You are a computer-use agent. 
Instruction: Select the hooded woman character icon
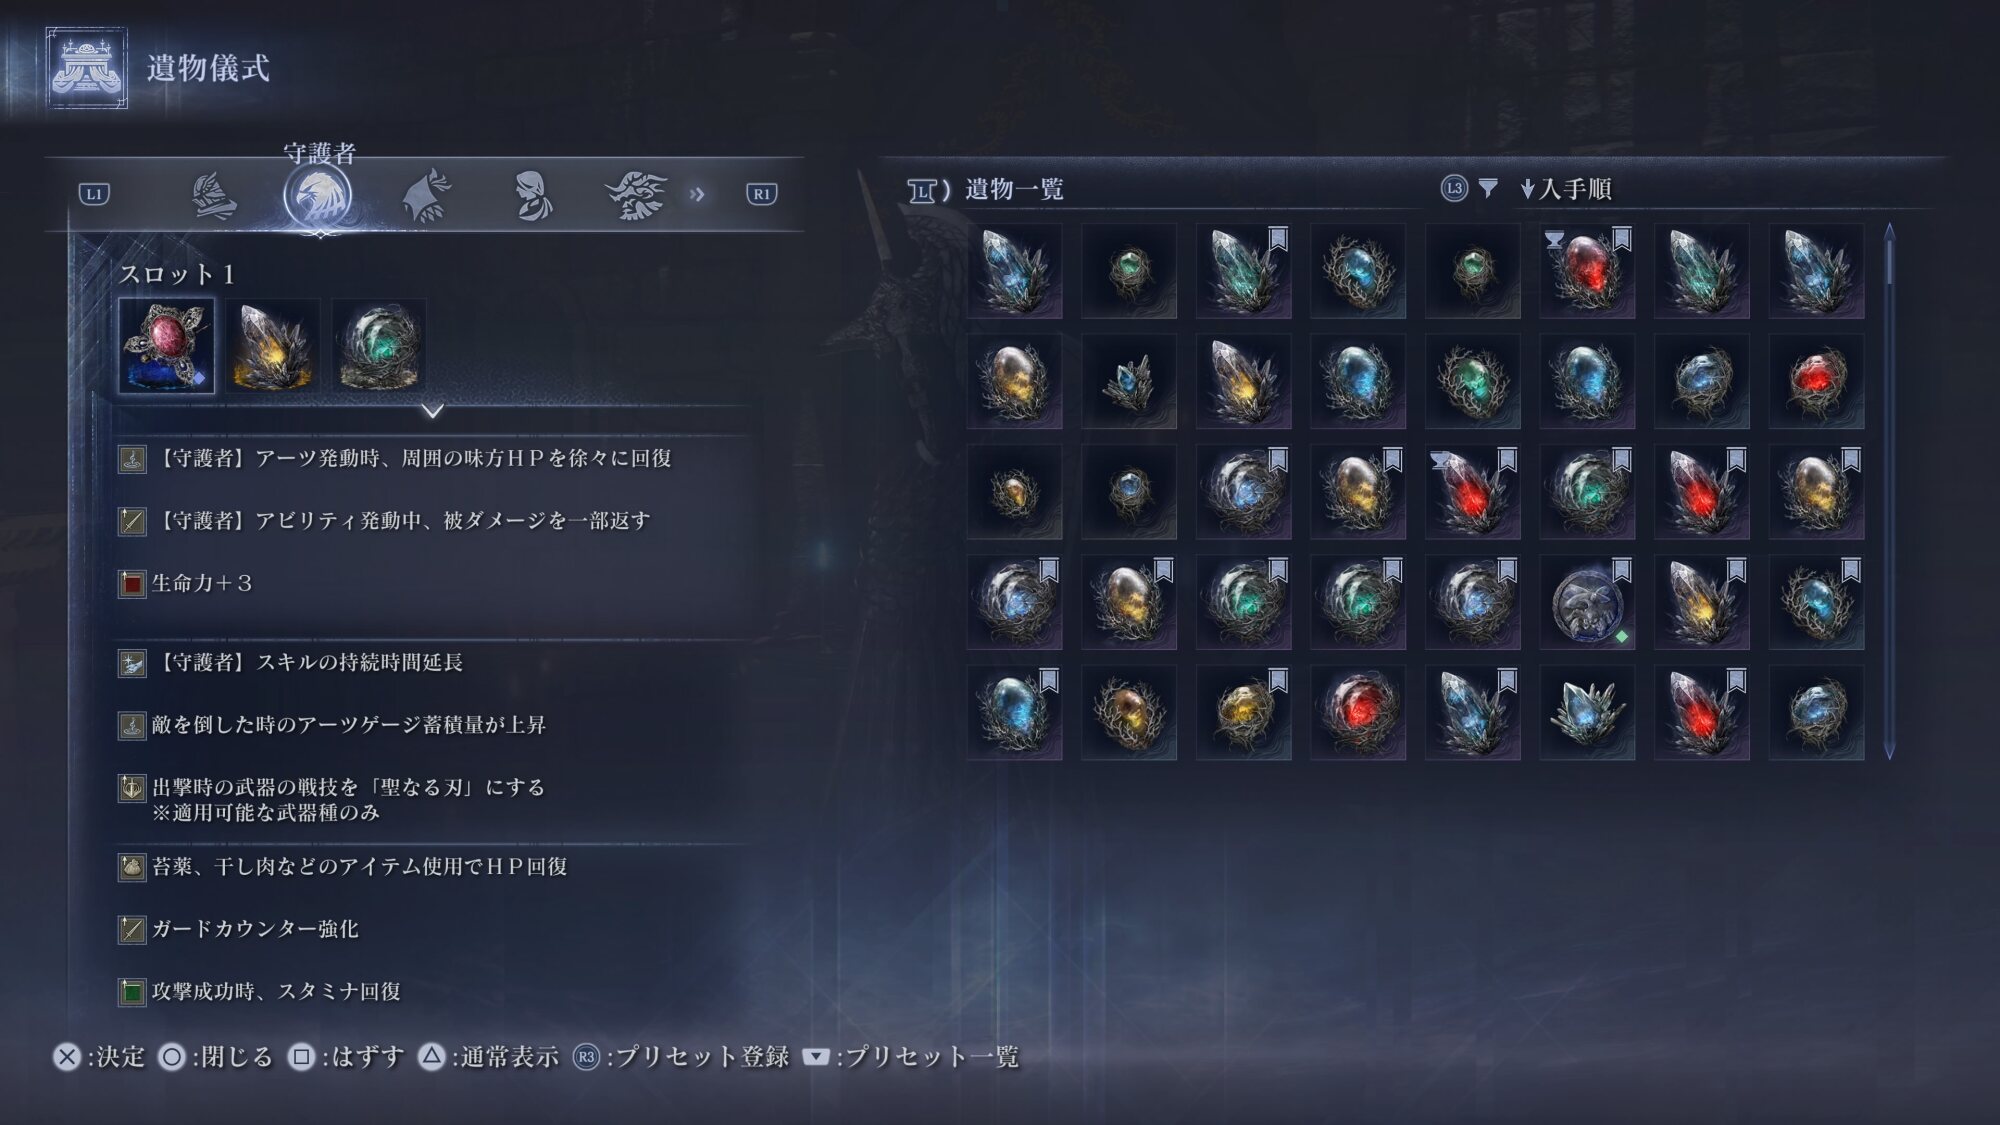pyautogui.click(x=532, y=195)
